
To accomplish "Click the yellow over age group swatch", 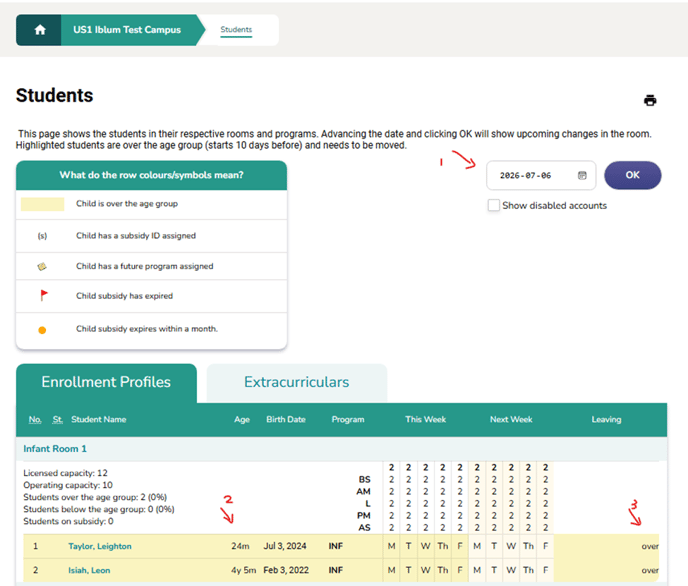I will coord(42,204).
